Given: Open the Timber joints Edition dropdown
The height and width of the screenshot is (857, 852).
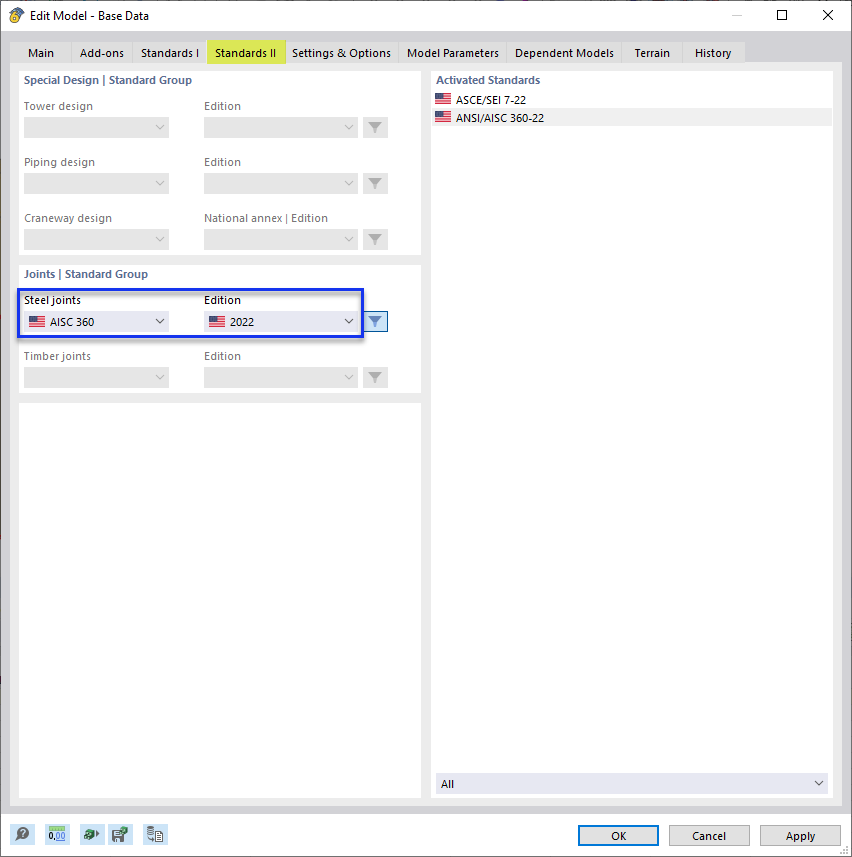Looking at the screenshot, I should [281, 377].
